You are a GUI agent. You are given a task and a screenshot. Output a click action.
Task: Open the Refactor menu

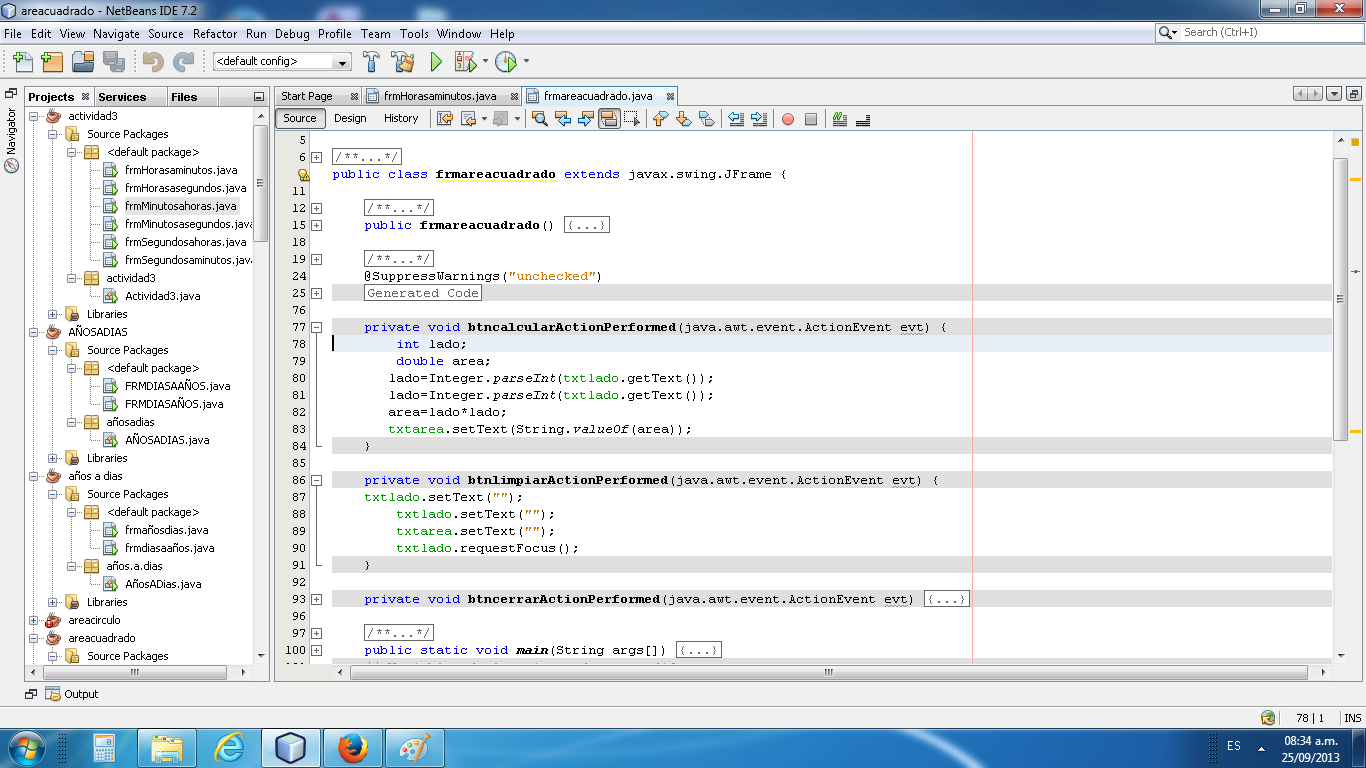pyautogui.click(x=215, y=33)
